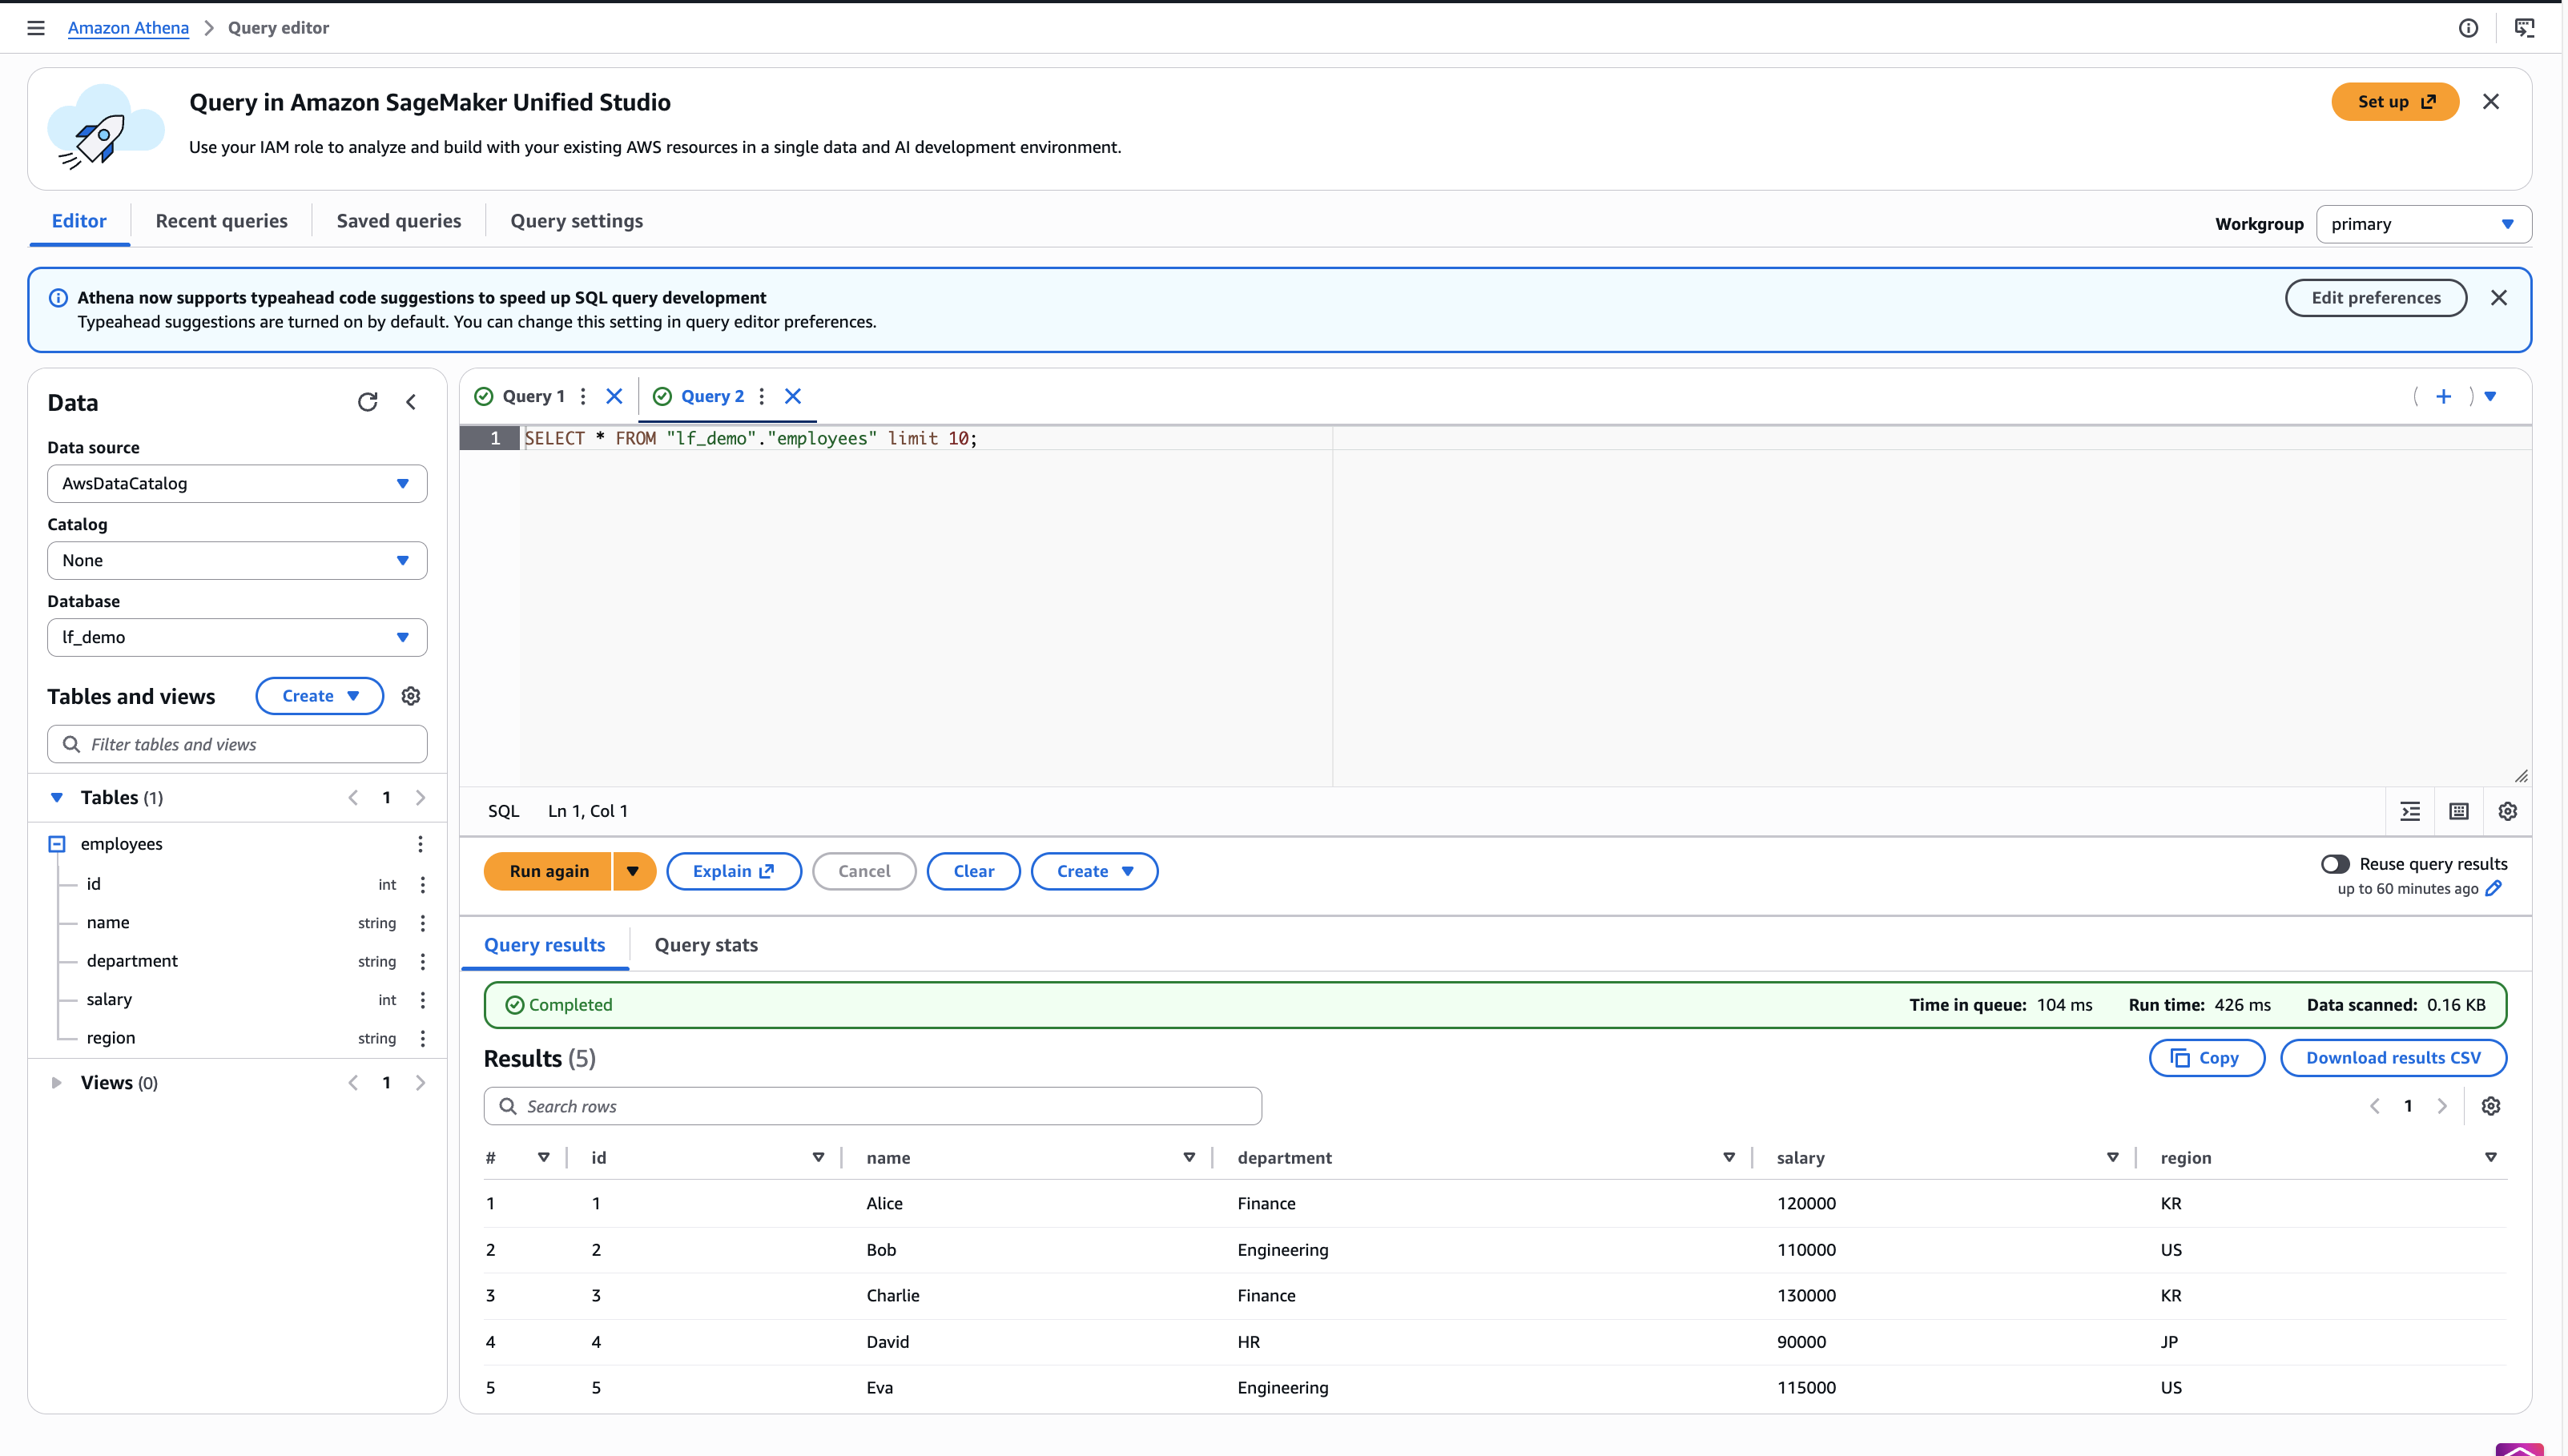Click the Set up button

tap(2395, 102)
